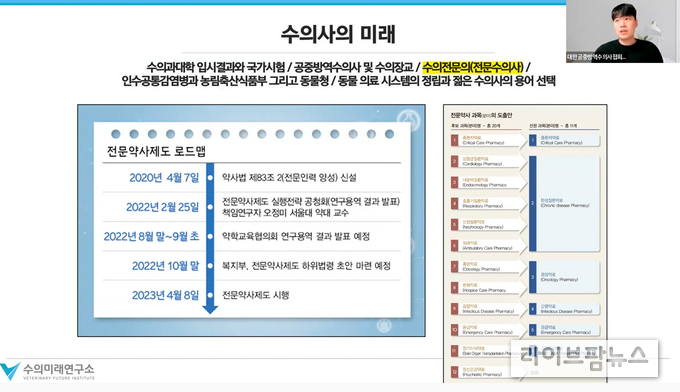Screen dimensions: 680x392
Task: Click the participant name label '대한공중방역수의사협회...'
Action: [596, 57]
